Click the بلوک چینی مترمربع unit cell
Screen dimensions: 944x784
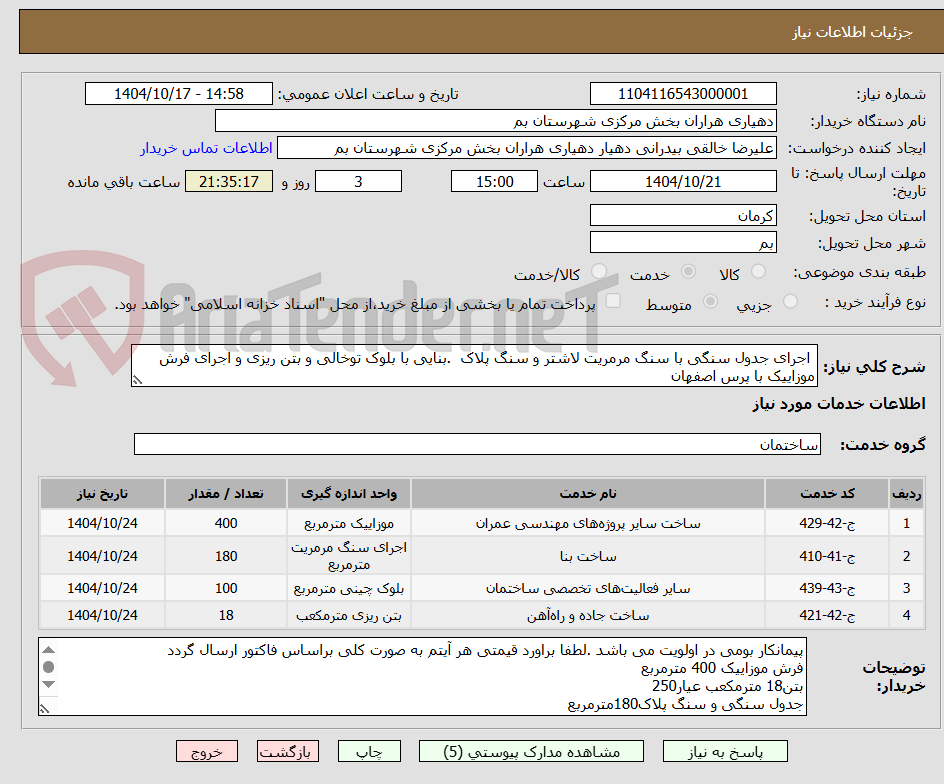click(349, 588)
